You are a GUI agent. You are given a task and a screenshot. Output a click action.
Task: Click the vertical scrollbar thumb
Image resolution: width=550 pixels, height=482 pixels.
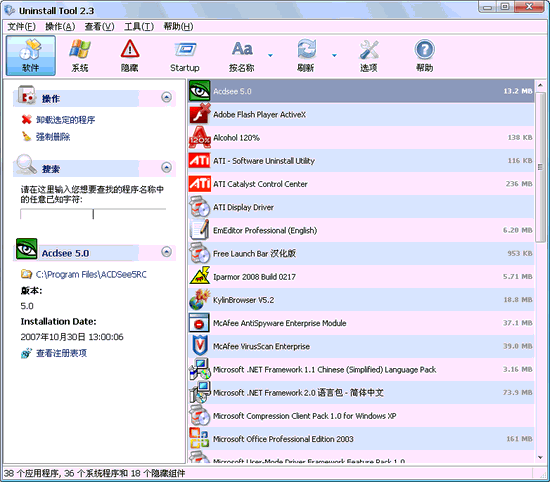(x=540, y=167)
